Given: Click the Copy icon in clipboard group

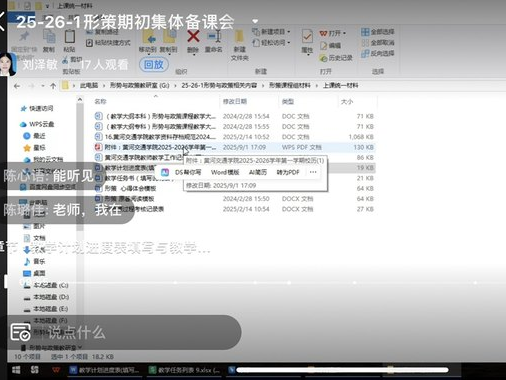Looking at the screenshot, I should [49, 36].
